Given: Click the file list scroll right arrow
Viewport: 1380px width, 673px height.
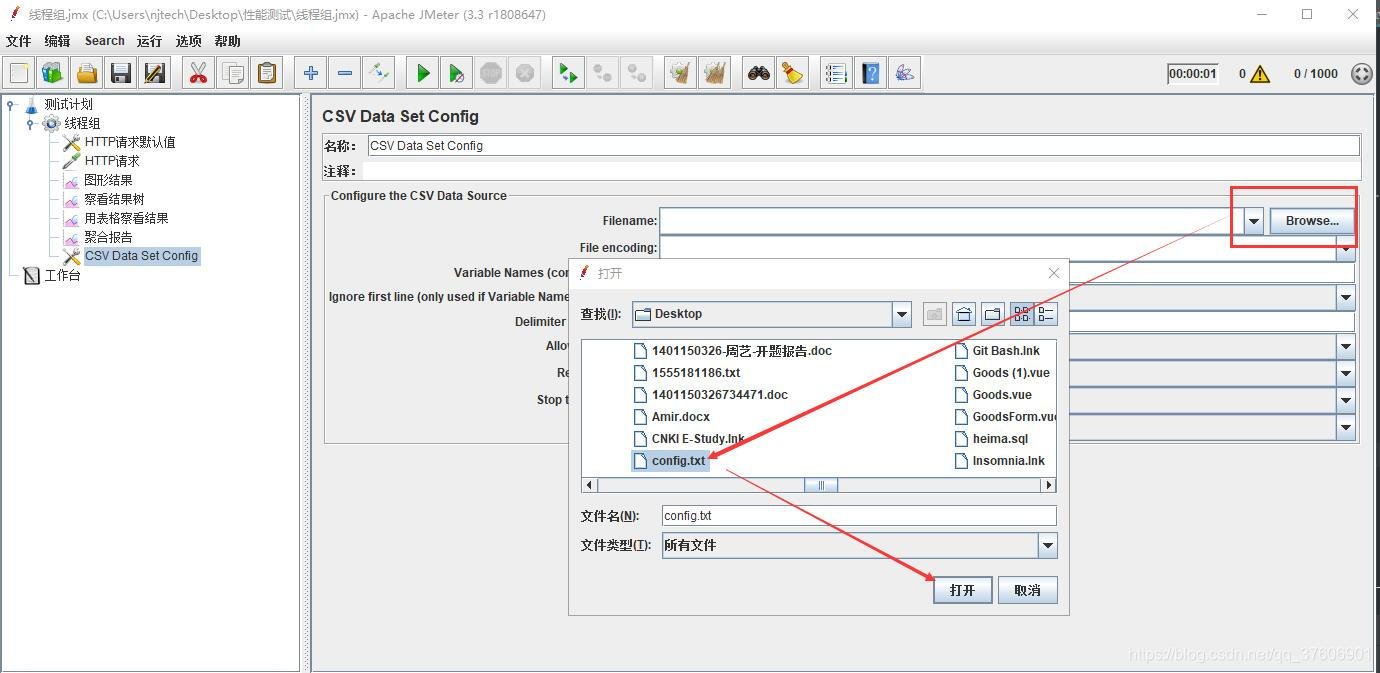Looking at the screenshot, I should click(x=1048, y=485).
